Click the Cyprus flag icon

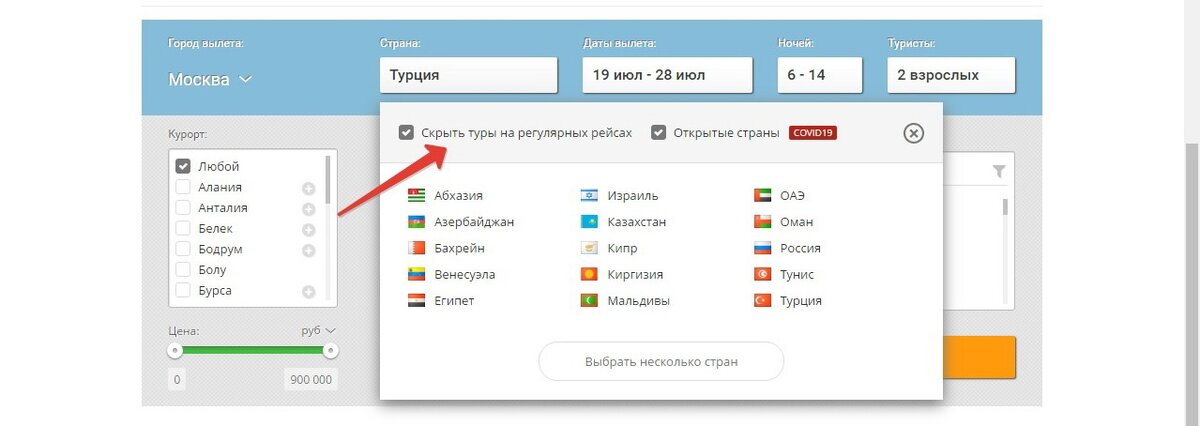(x=589, y=248)
